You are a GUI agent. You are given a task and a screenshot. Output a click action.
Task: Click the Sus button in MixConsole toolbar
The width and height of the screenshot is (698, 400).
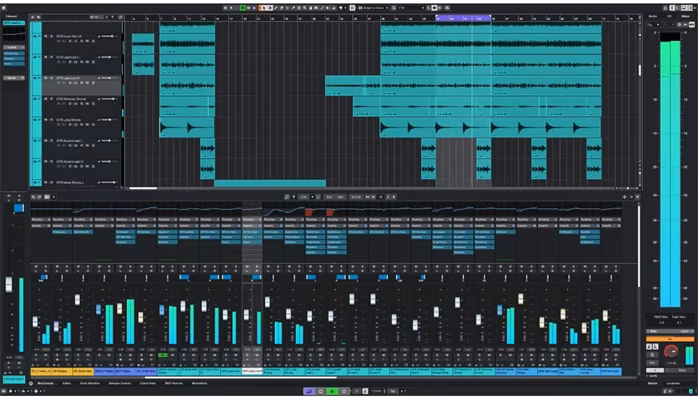click(329, 197)
